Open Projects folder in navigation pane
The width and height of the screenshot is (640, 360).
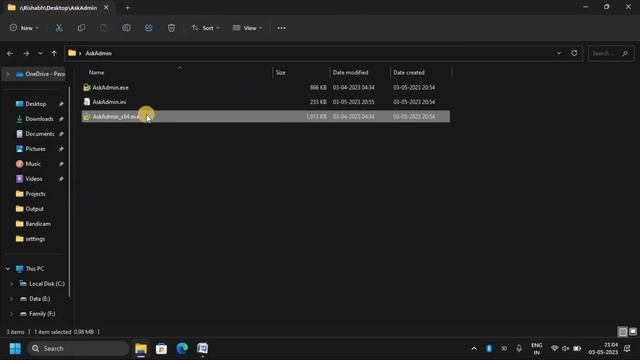35,194
